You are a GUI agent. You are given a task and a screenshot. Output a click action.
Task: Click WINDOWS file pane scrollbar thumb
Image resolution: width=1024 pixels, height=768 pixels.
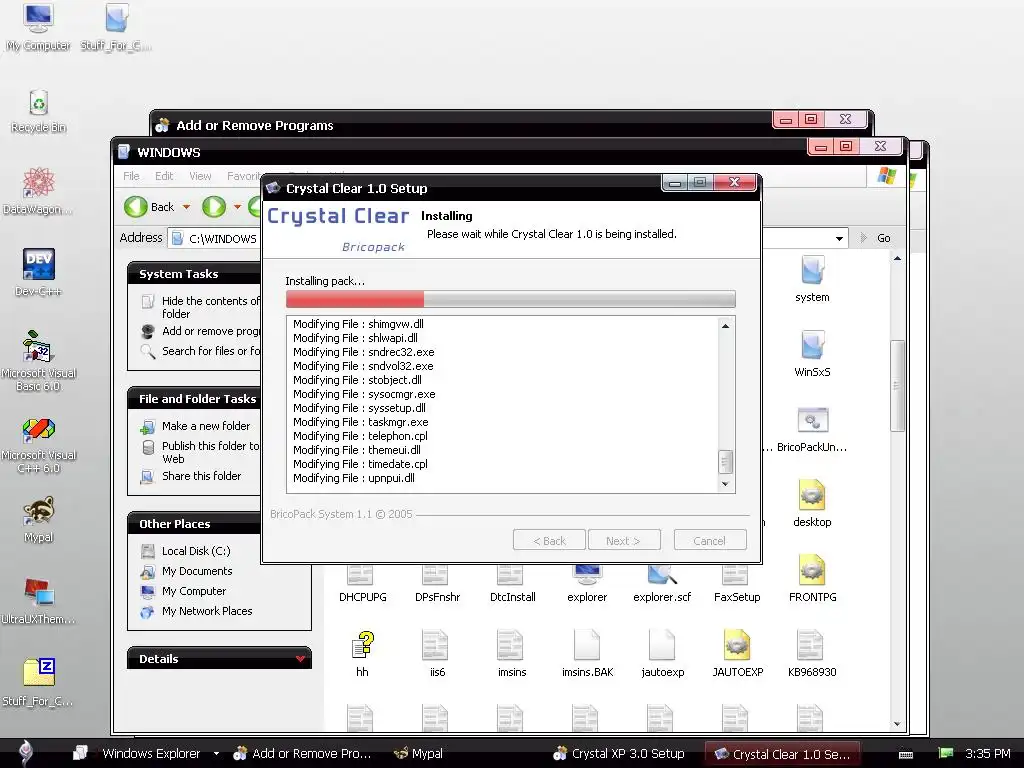point(897,385)
